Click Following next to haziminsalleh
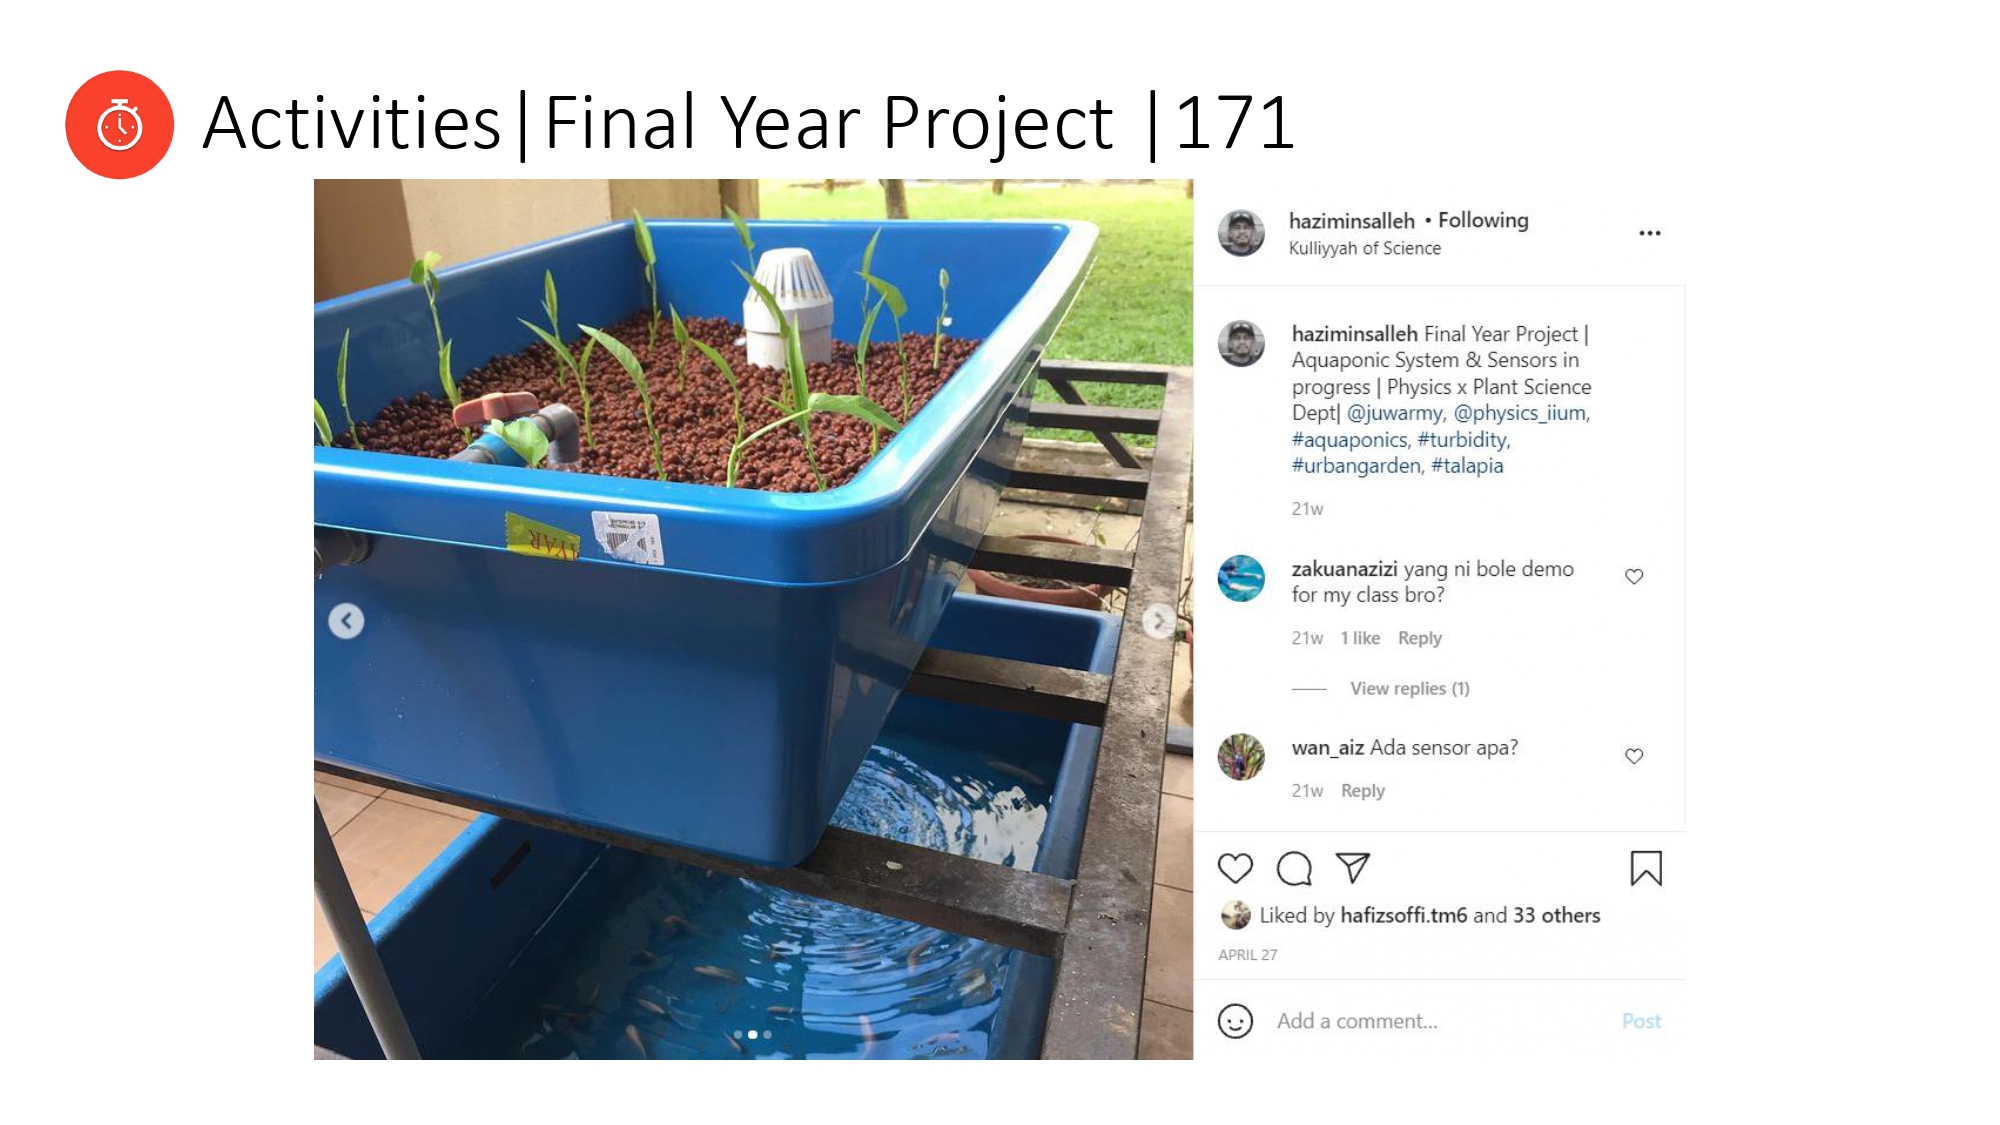 point(1483,220)
